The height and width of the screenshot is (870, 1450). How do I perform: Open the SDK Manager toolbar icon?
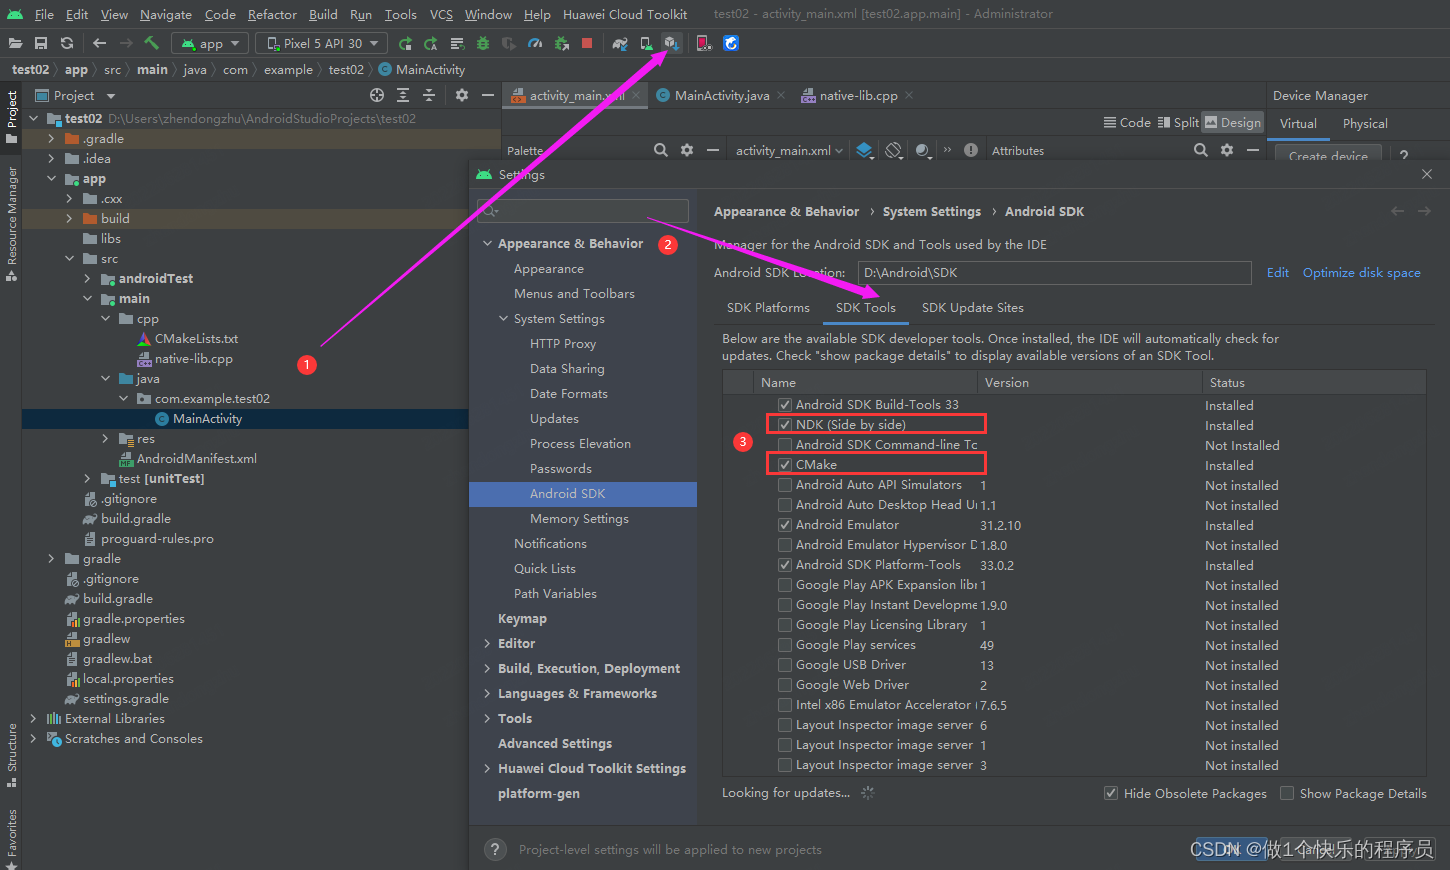pyautogui.click(x=671, y=43)
